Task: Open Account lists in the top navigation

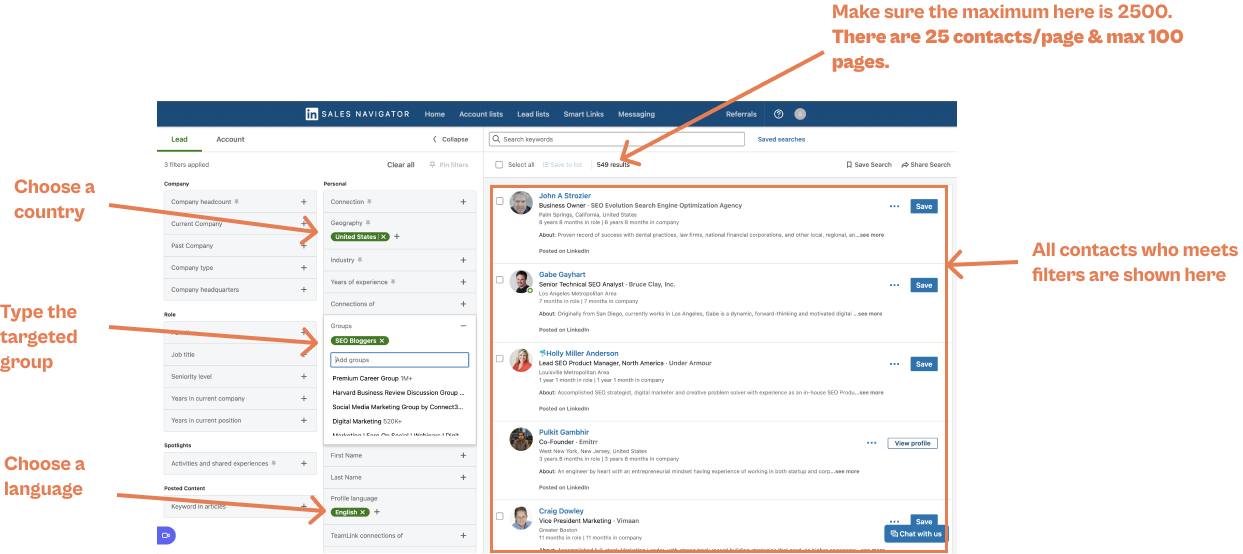Action: coord(481,114)
